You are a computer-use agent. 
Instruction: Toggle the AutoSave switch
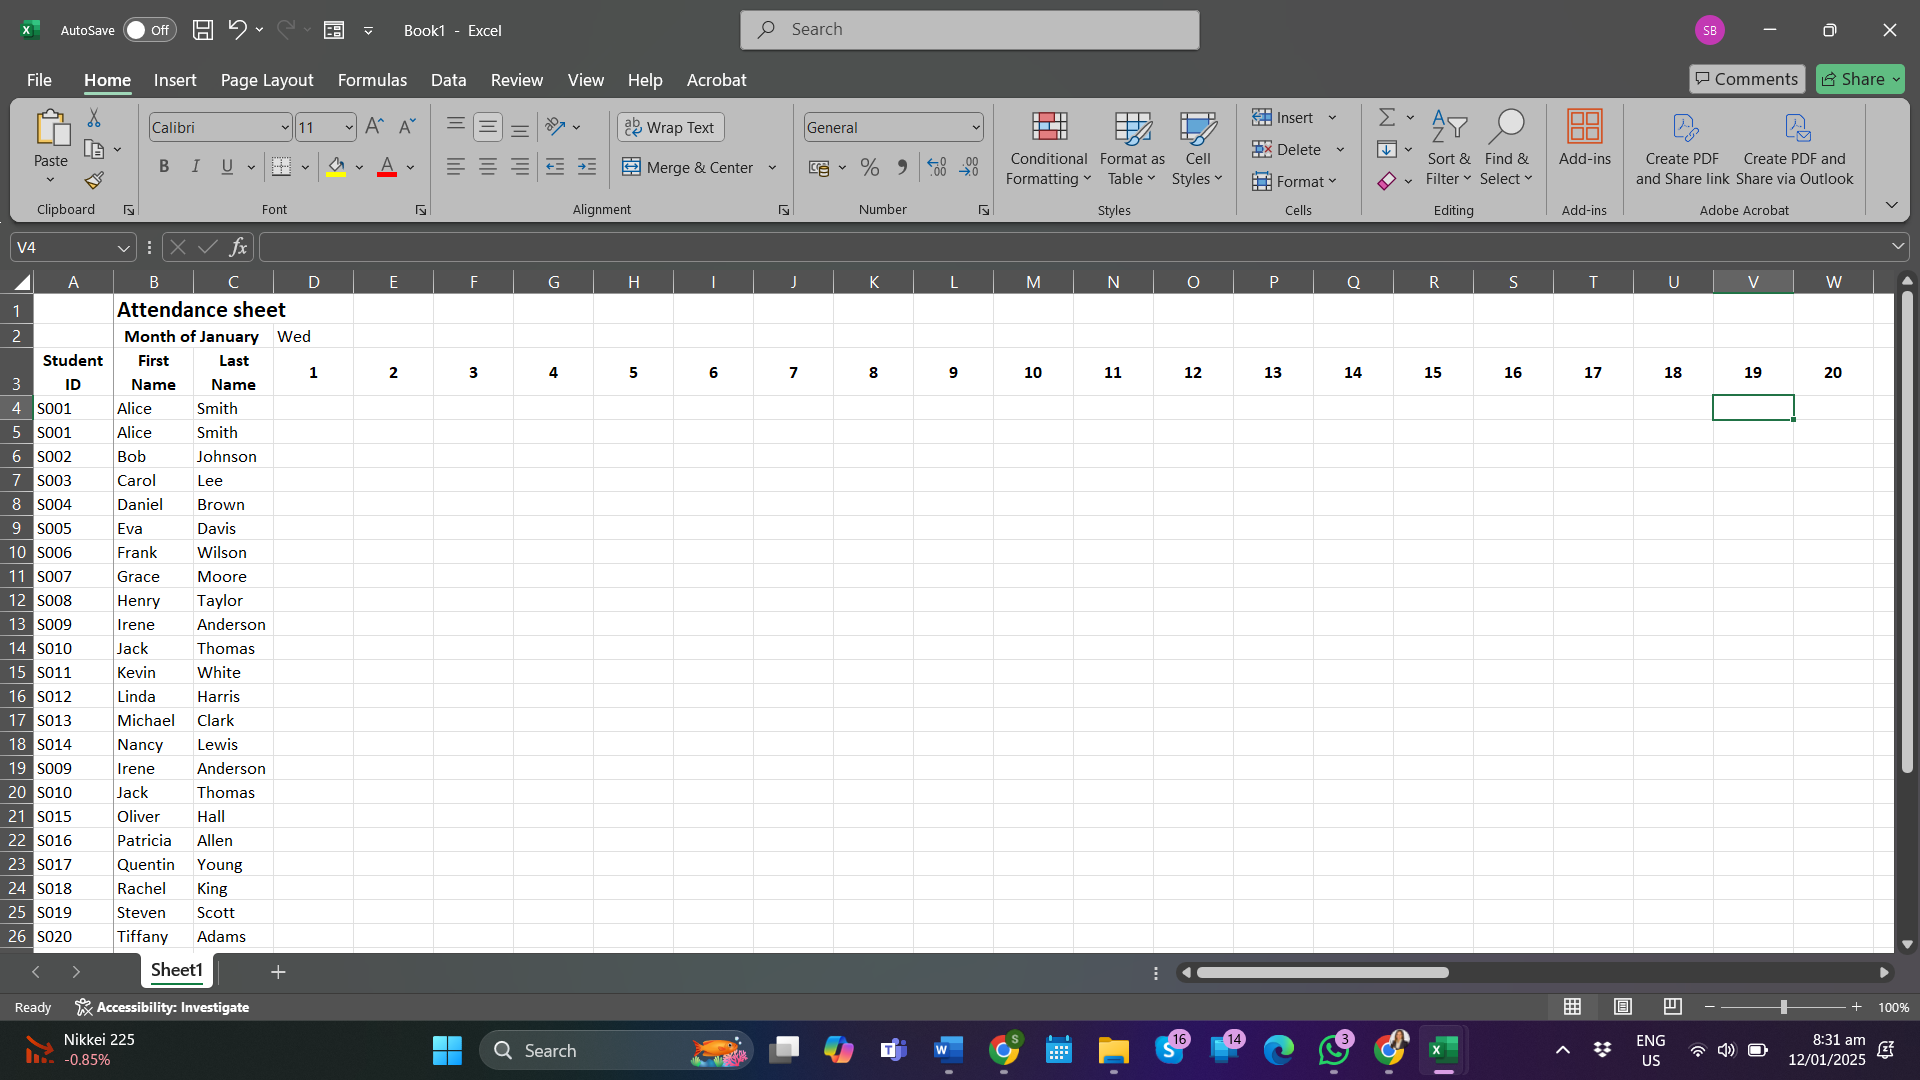pos(149,30)
